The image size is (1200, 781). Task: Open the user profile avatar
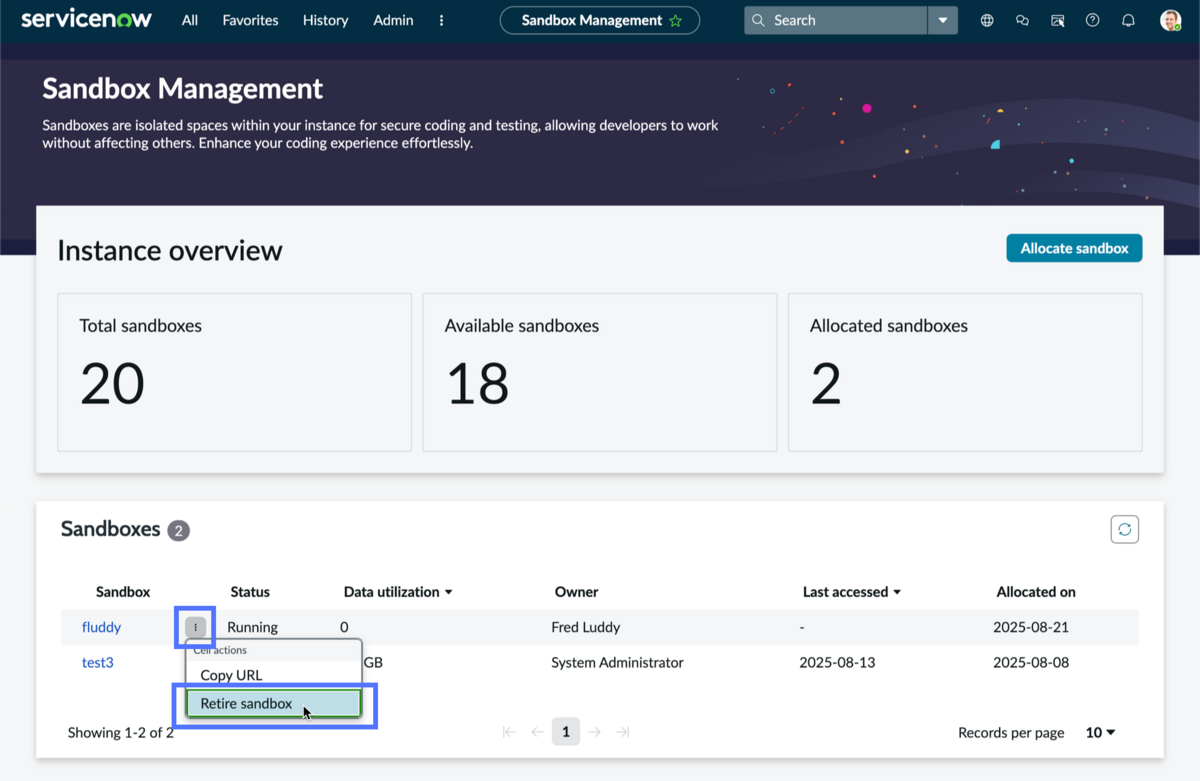[1171, 20]
